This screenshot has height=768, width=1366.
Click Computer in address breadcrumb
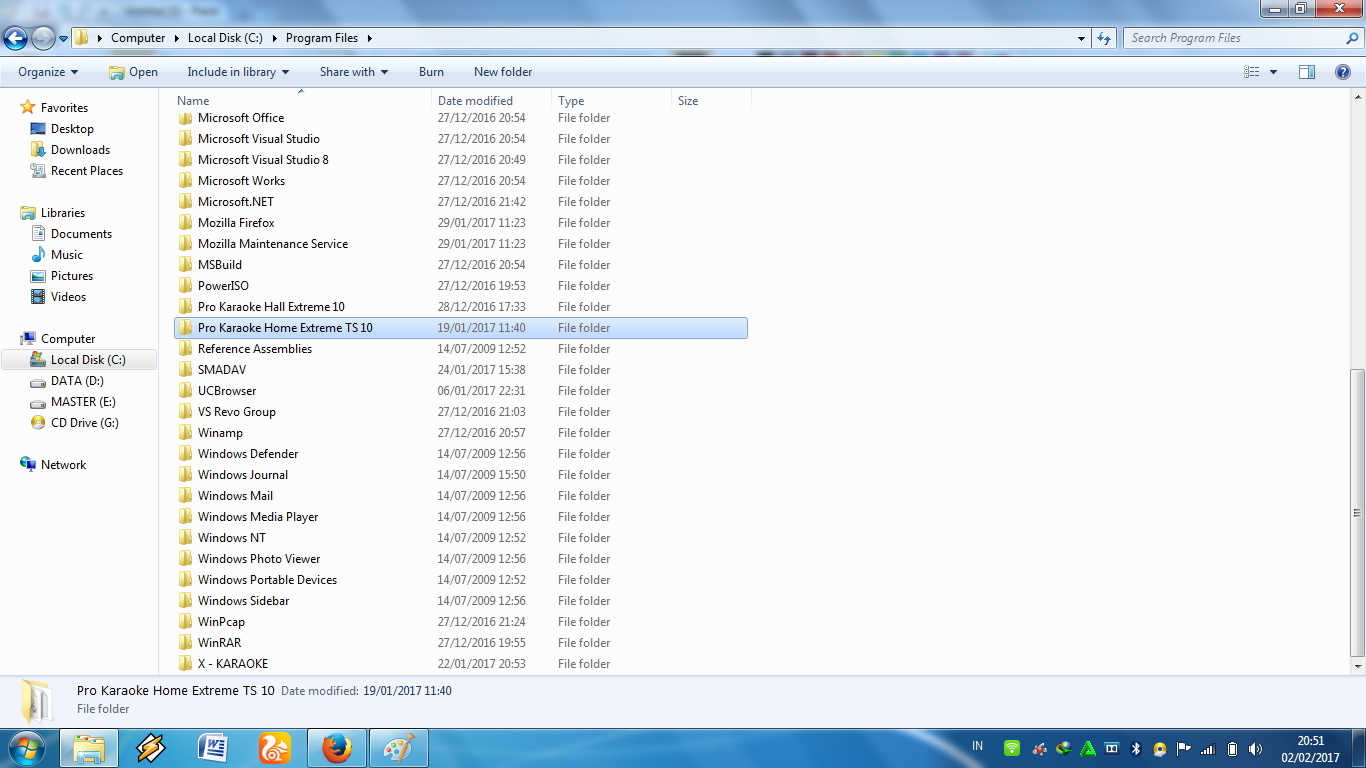tap(138, 38)
